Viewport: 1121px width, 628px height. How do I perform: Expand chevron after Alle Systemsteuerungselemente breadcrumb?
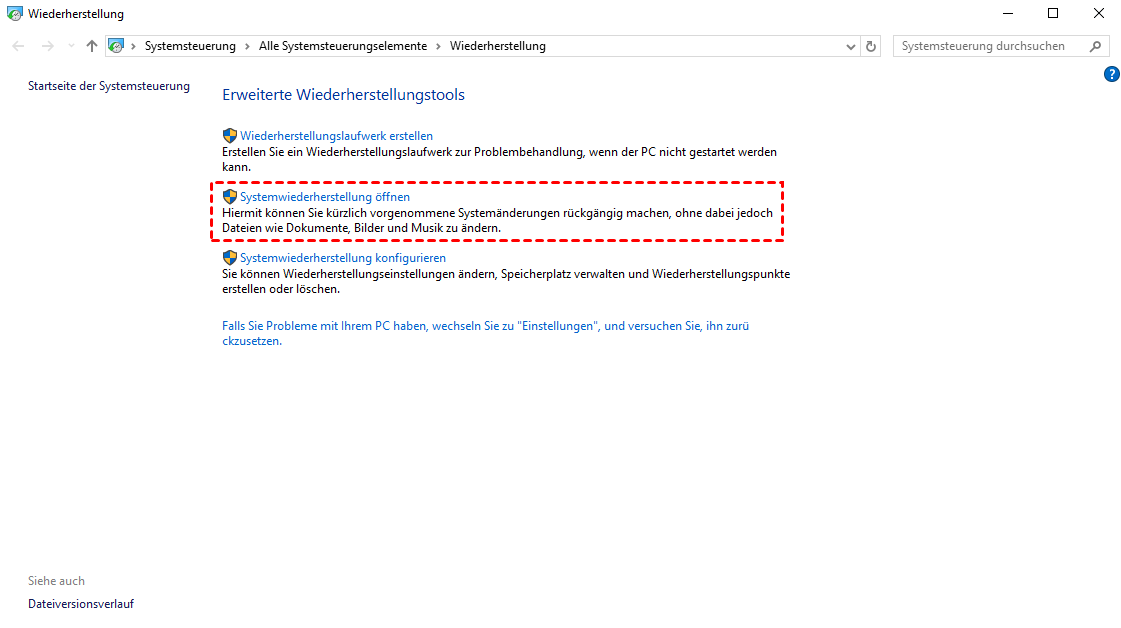click(438, 46)
